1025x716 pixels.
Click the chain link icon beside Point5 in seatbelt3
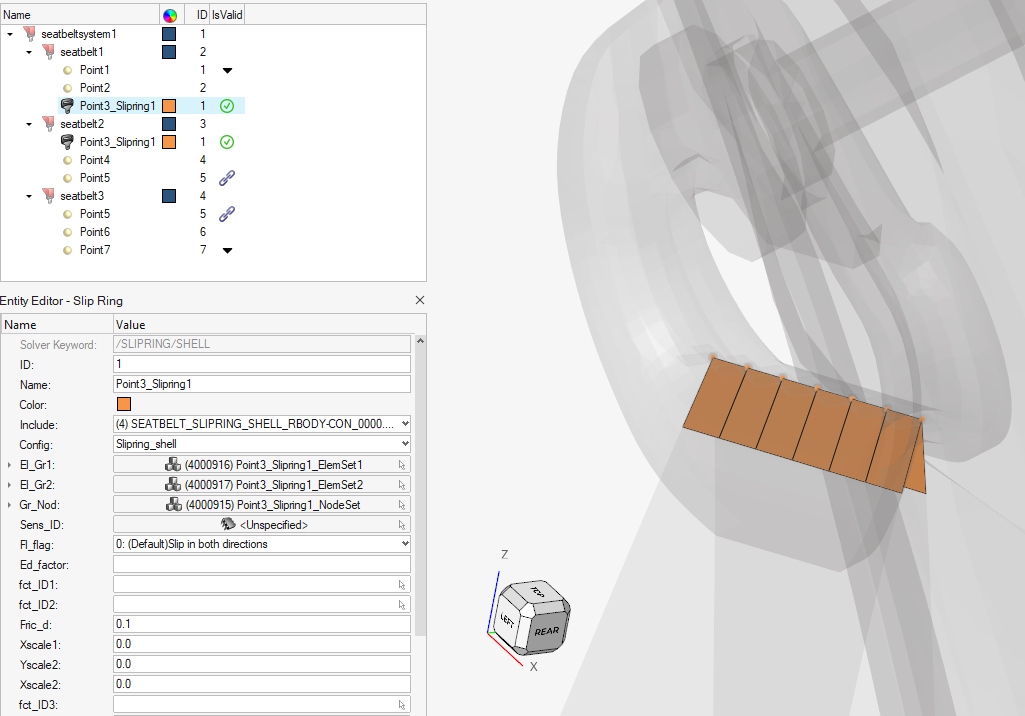tap(227, 213)
